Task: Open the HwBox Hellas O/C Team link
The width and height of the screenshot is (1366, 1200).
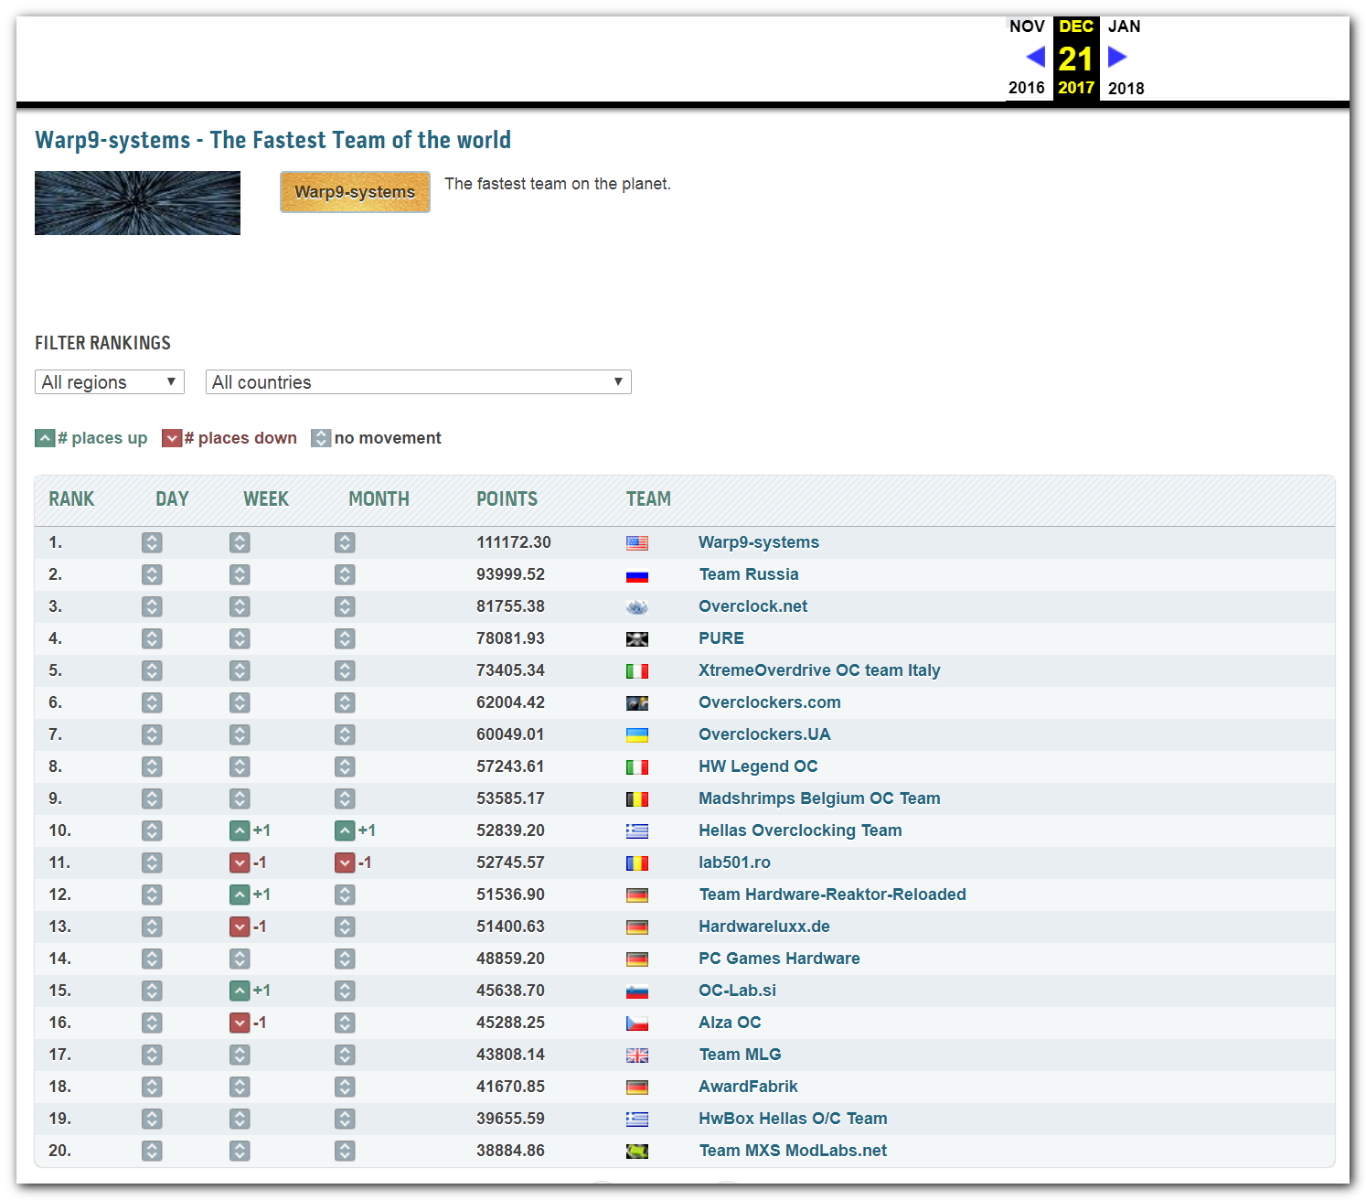Action: tap(793, 1118)
